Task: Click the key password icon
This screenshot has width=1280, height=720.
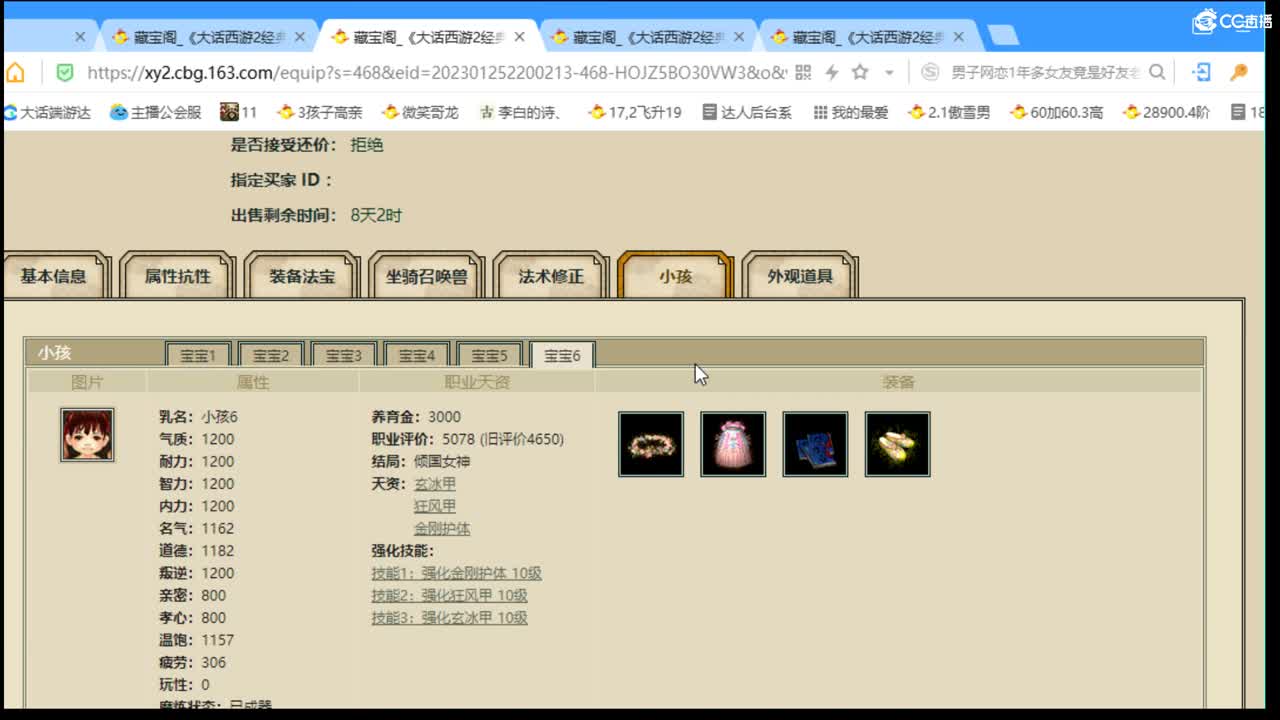Action: 1239,72
